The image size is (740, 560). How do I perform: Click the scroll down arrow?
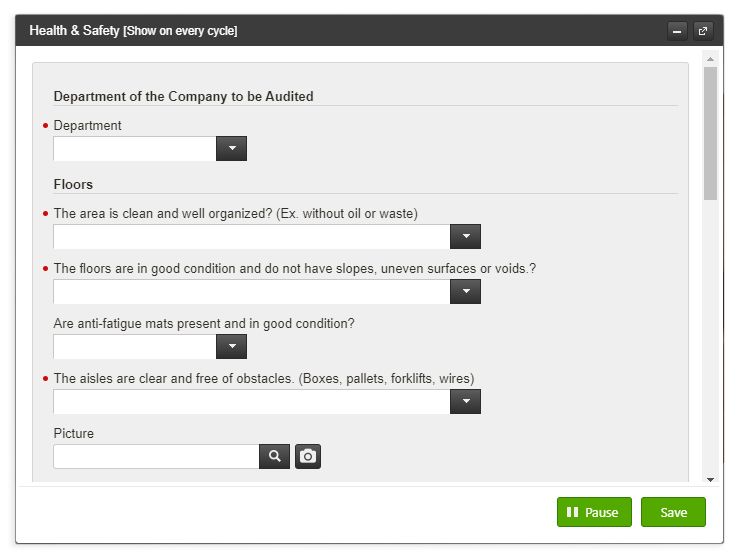711,480
